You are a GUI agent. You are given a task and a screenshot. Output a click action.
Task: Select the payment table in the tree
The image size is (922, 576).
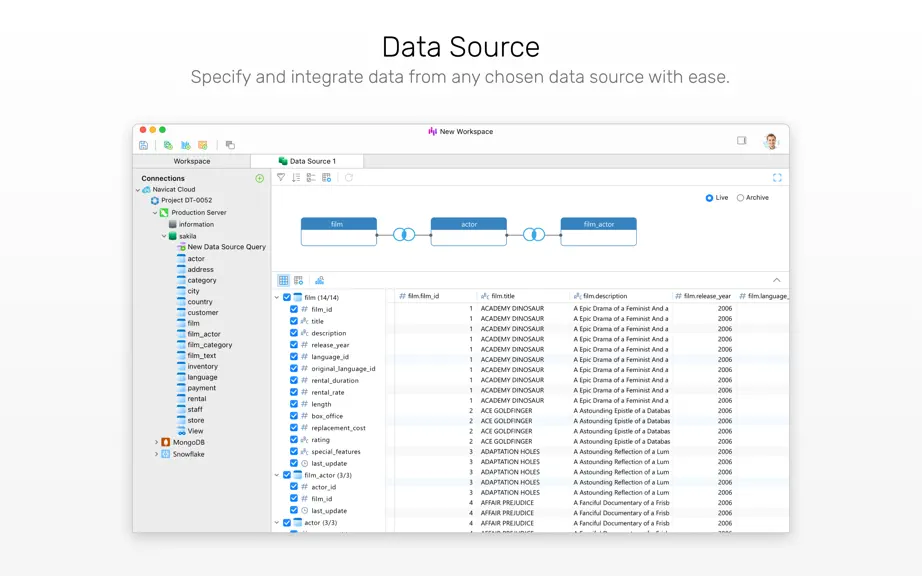click(x=201, y=388)
